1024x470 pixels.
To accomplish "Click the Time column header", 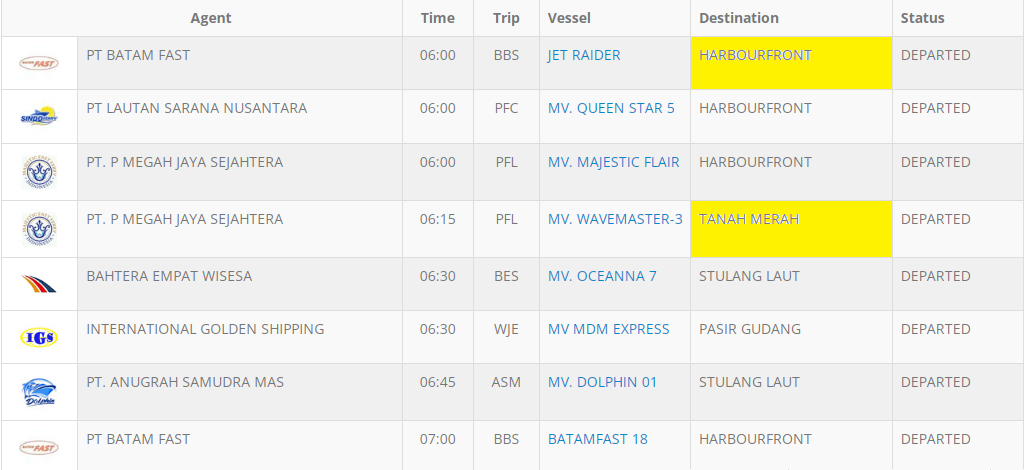I will pos(437,18).
